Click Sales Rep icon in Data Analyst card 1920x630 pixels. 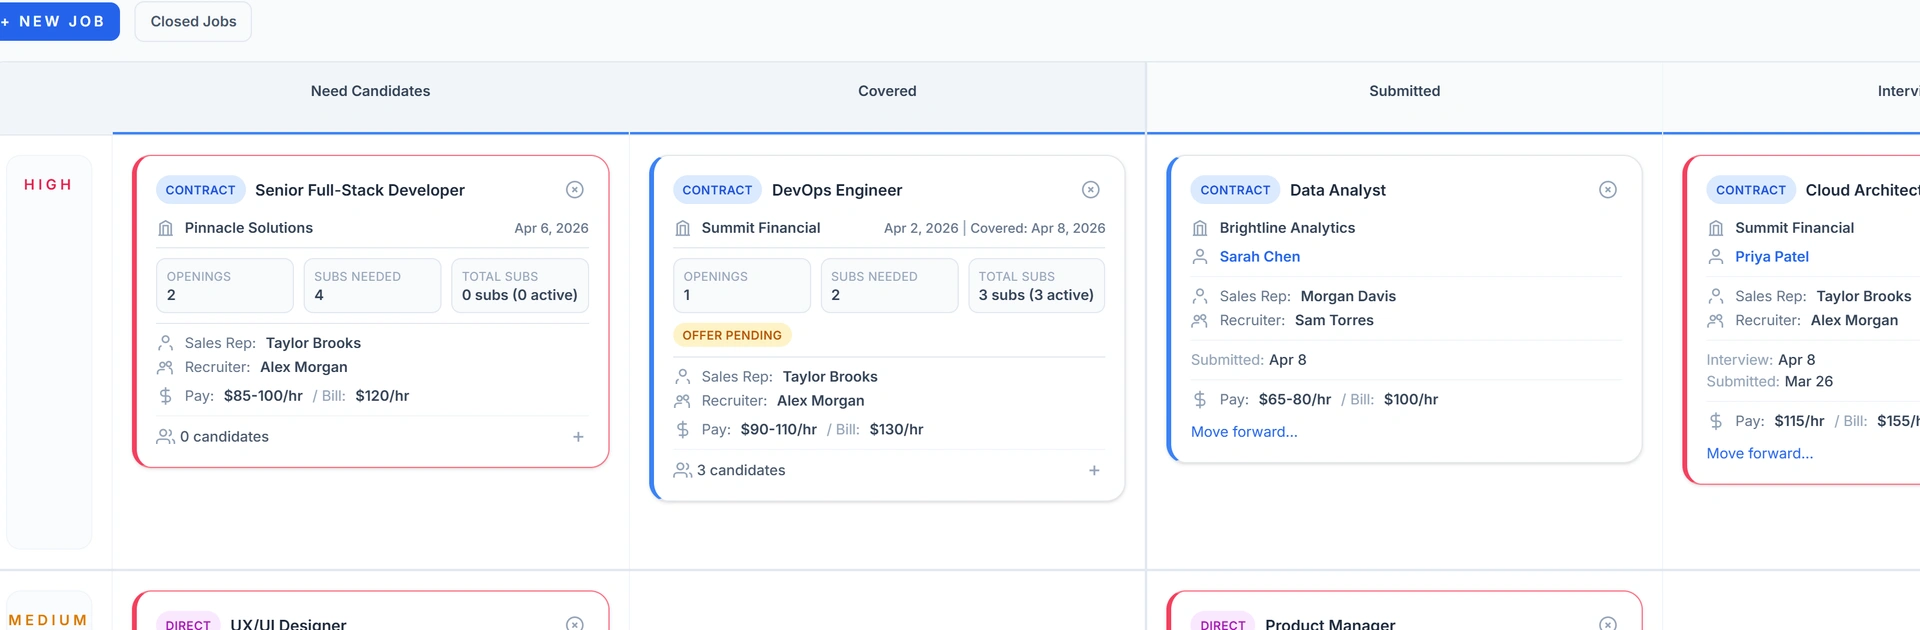point(1200,296)
